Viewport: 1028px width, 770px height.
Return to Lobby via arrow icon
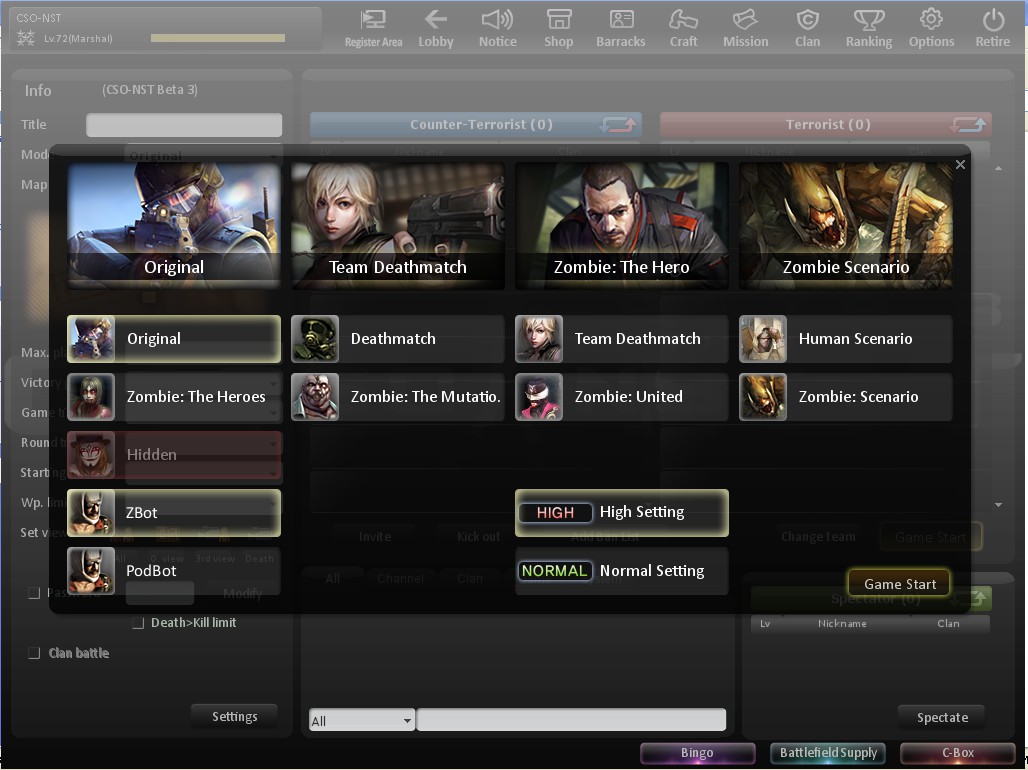[436, 28]
